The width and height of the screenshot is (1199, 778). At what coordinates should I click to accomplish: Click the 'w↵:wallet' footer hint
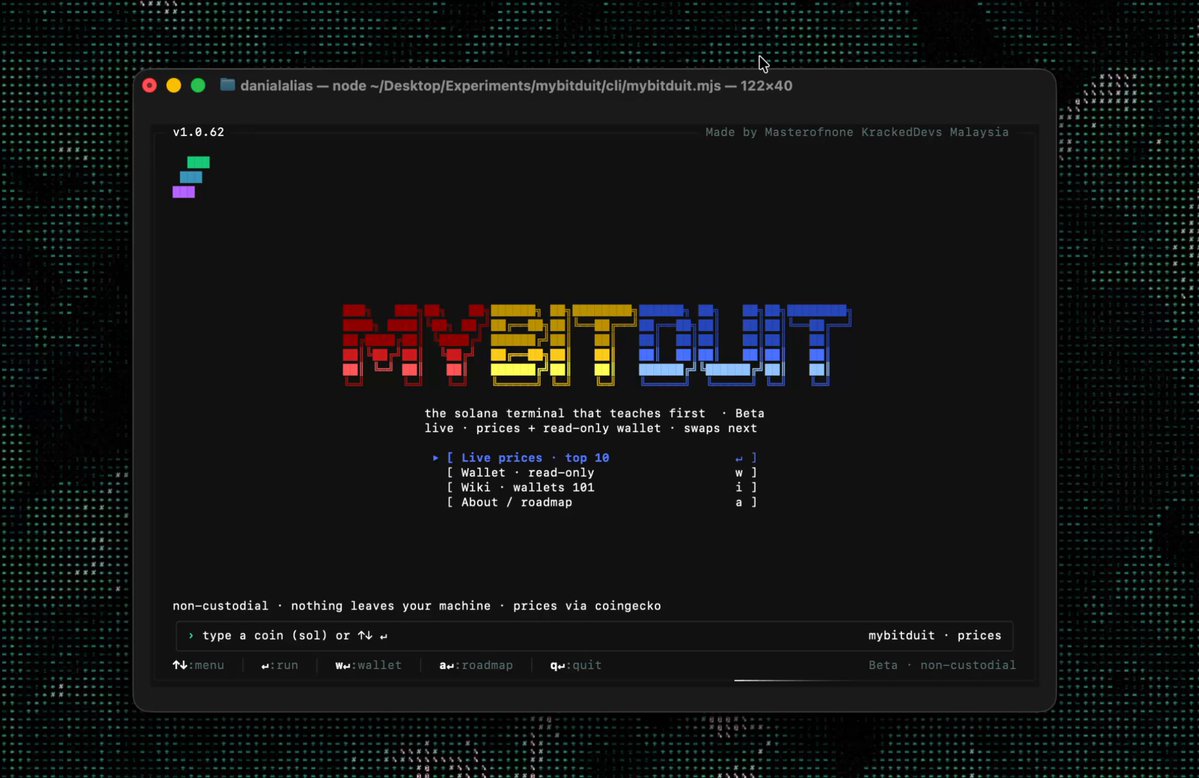369,666
